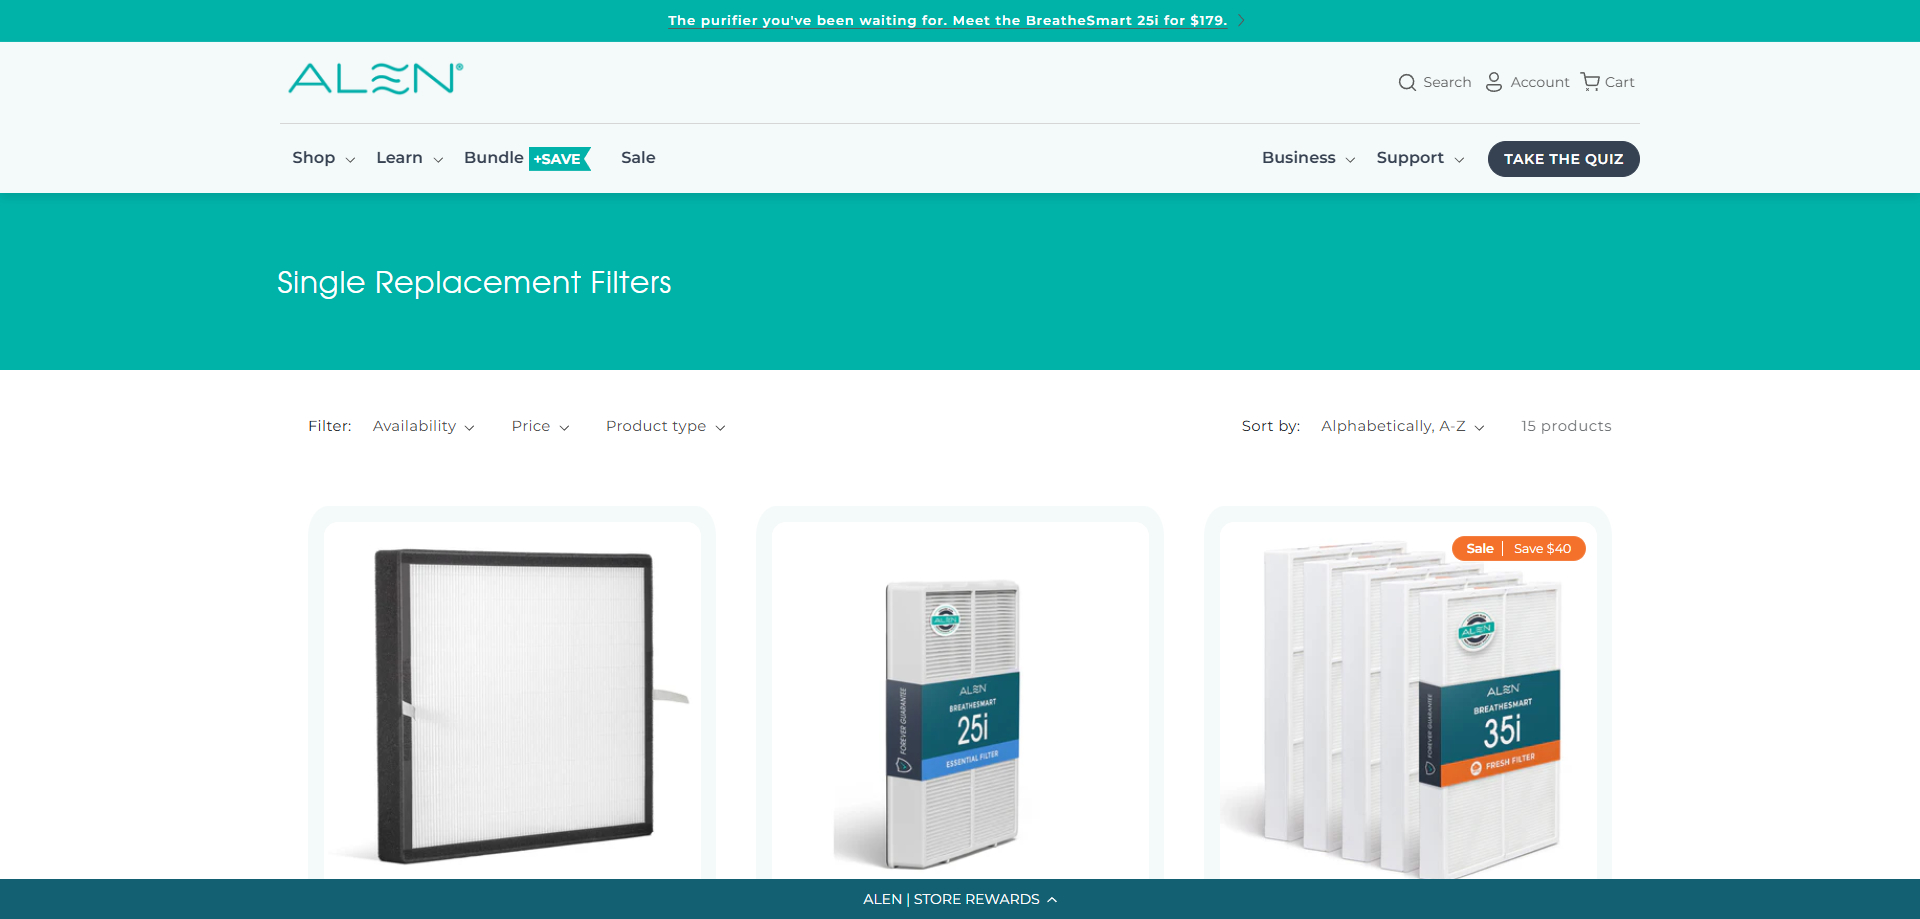Open the BreatheSmart 25i announcement link
The width and height of the screenshot is (1920, 919).
[947, 21]
